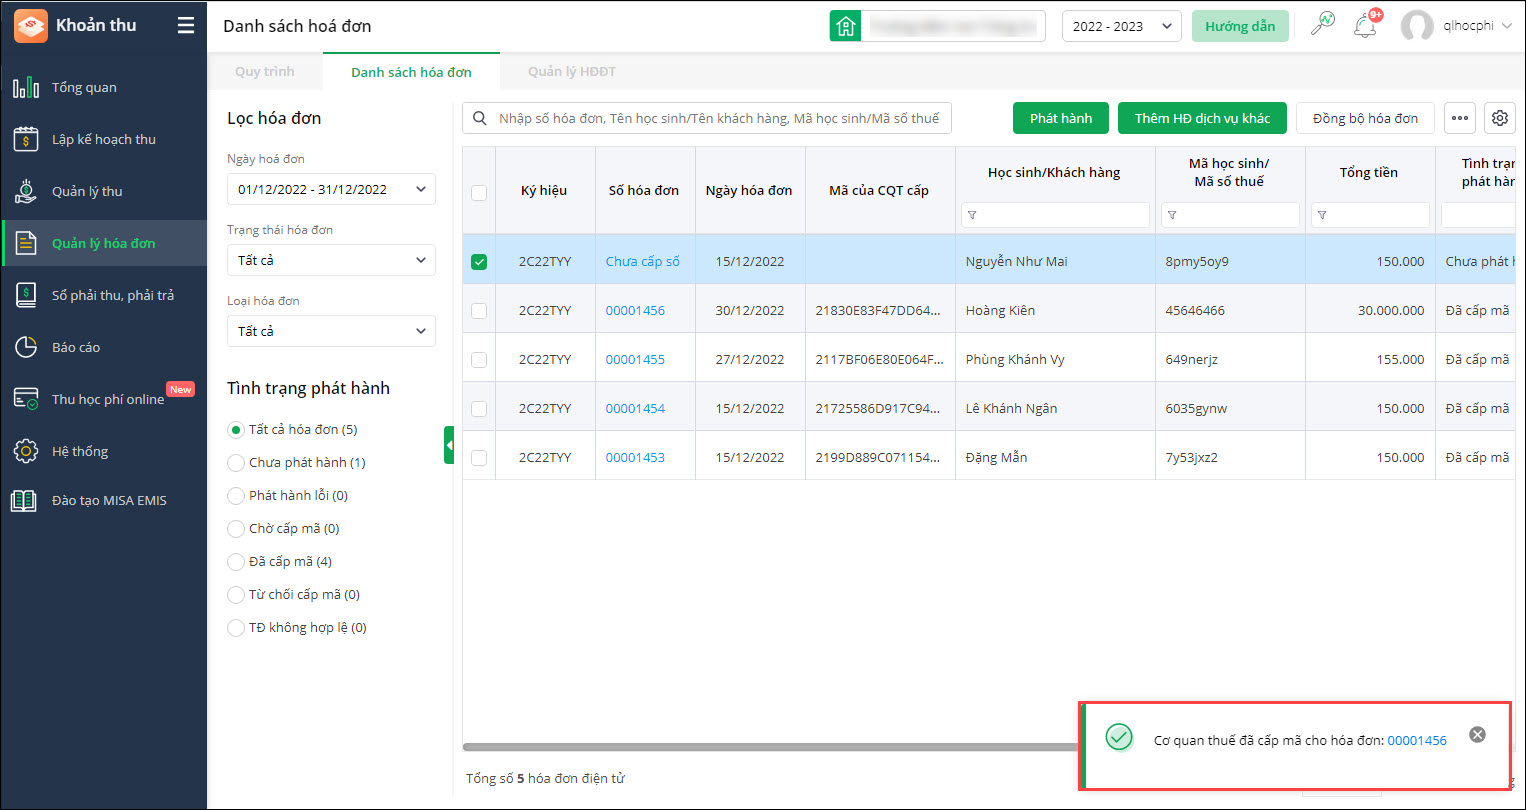Viewport: 1526px width, 810px height.
Task: Click the green Phát hành button
Action: coord(1060,118)
